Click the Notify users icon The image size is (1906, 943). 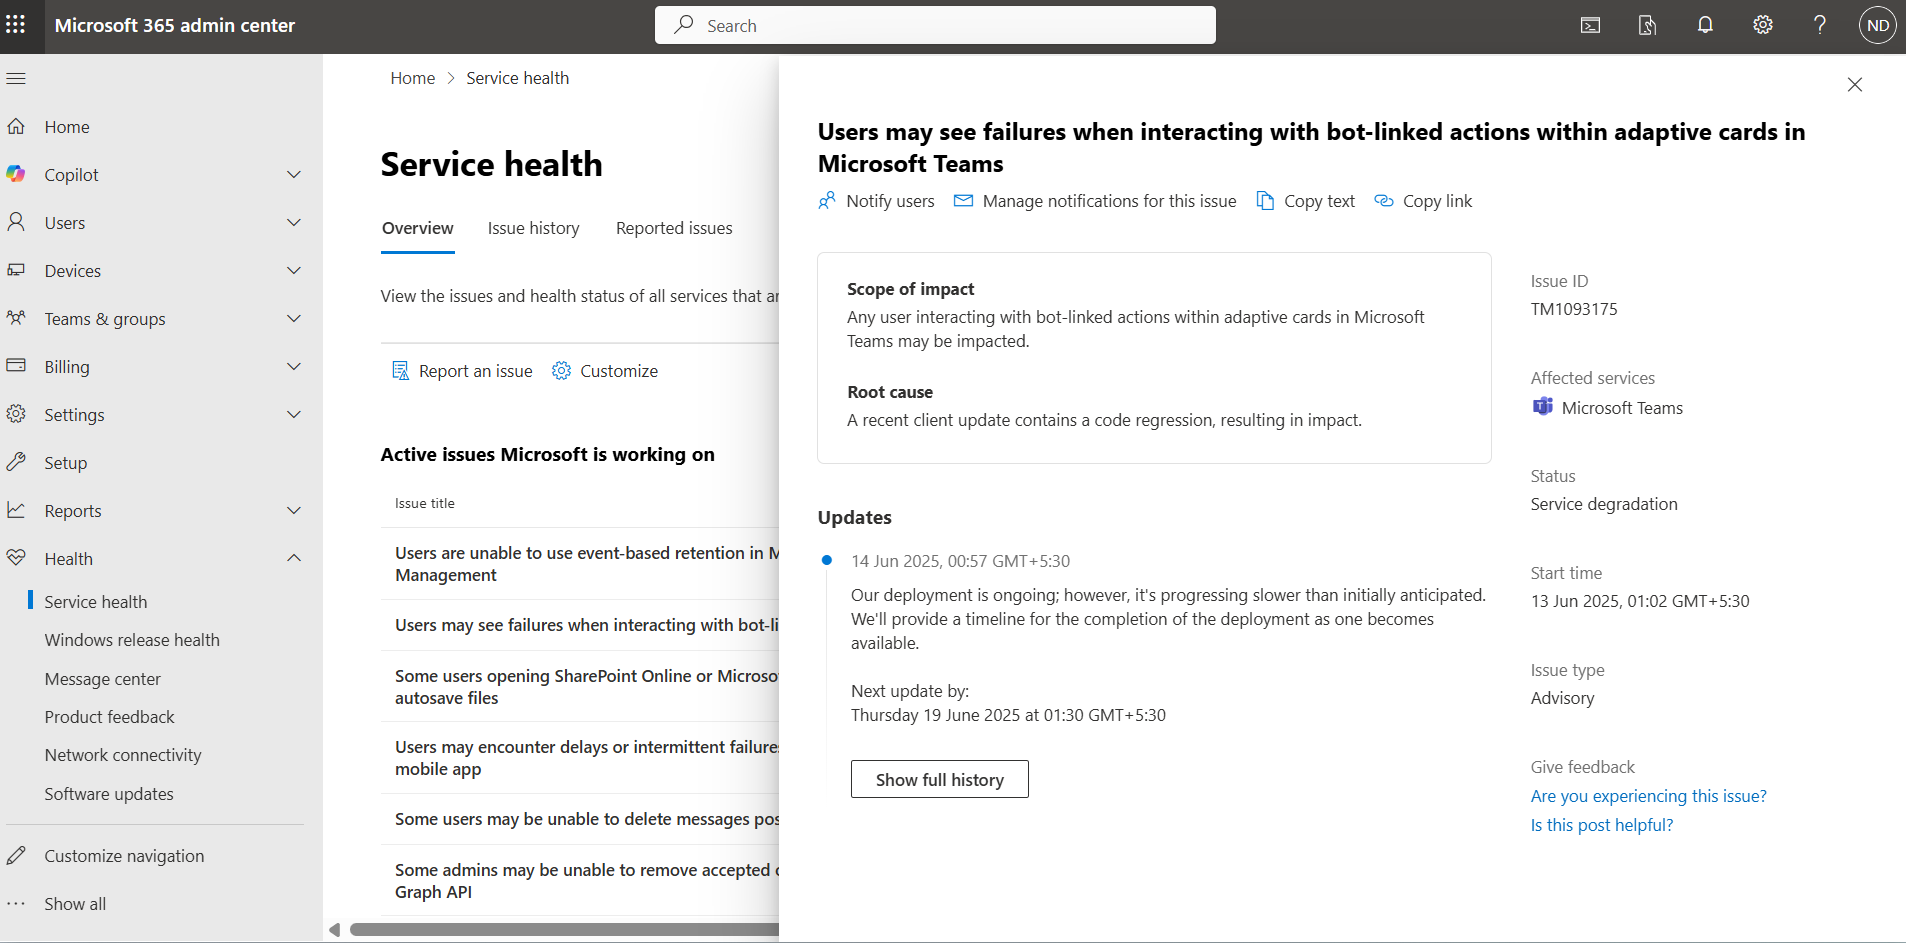coord(827,201)
